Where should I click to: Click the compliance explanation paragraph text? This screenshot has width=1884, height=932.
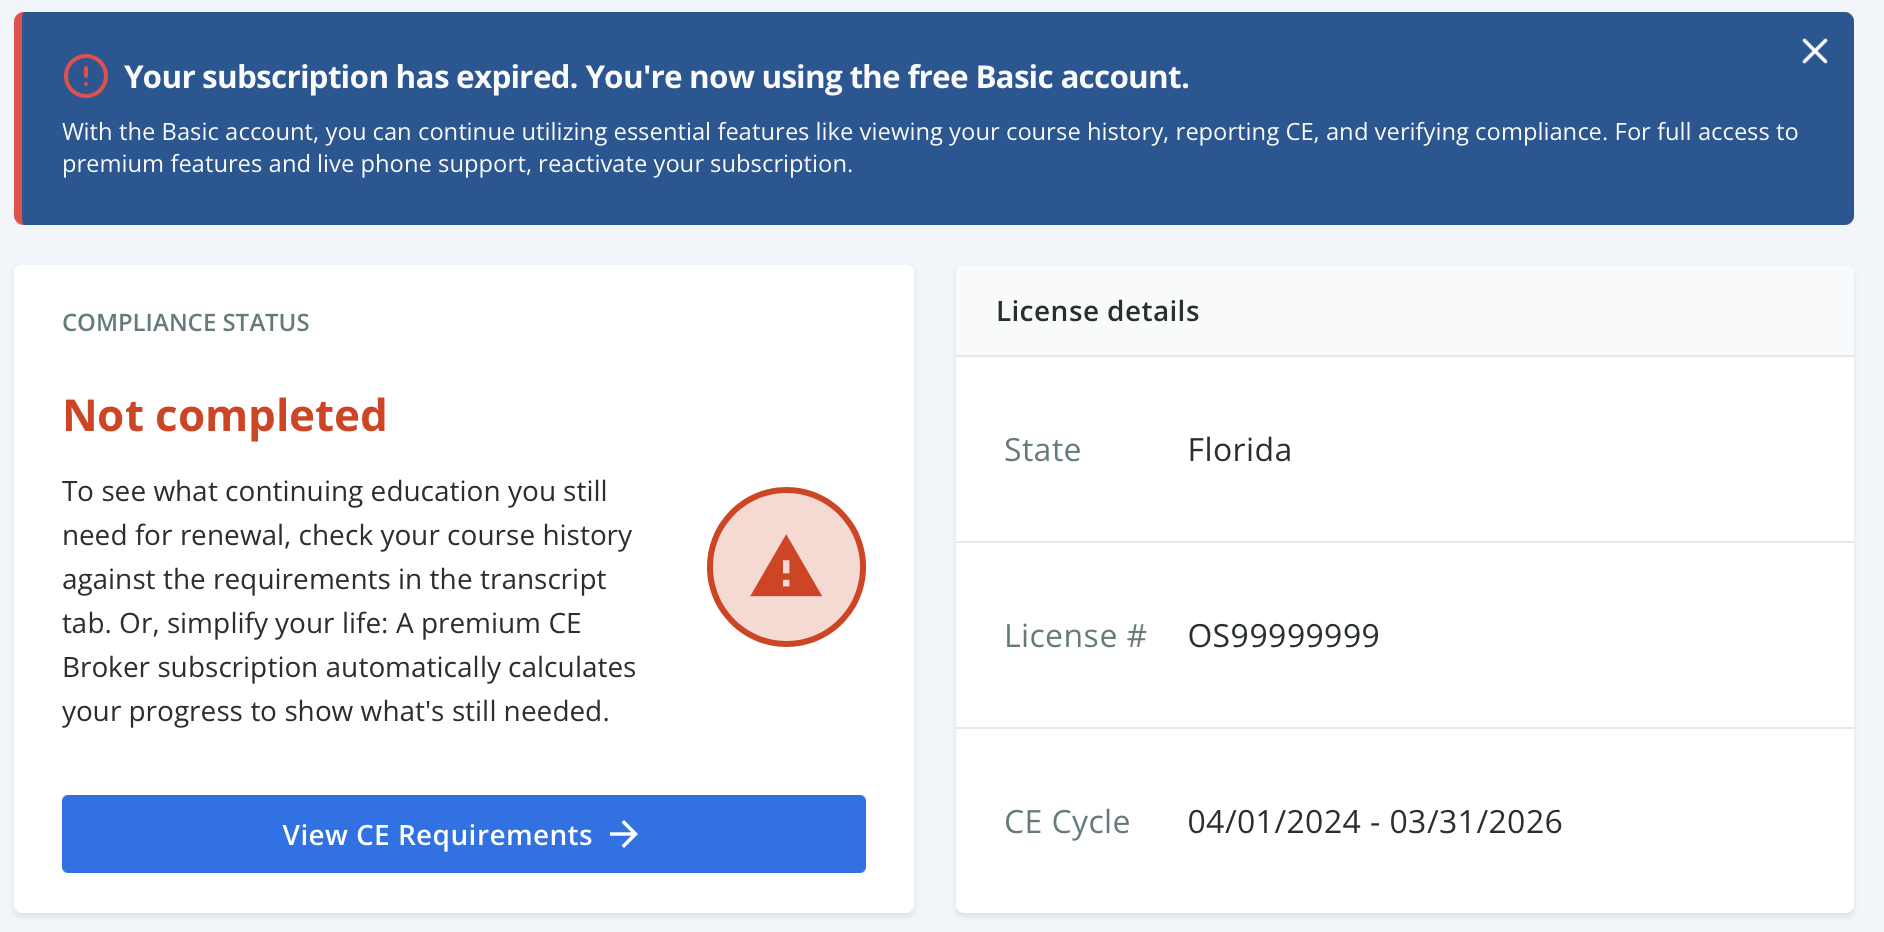[x=348, y=601]
